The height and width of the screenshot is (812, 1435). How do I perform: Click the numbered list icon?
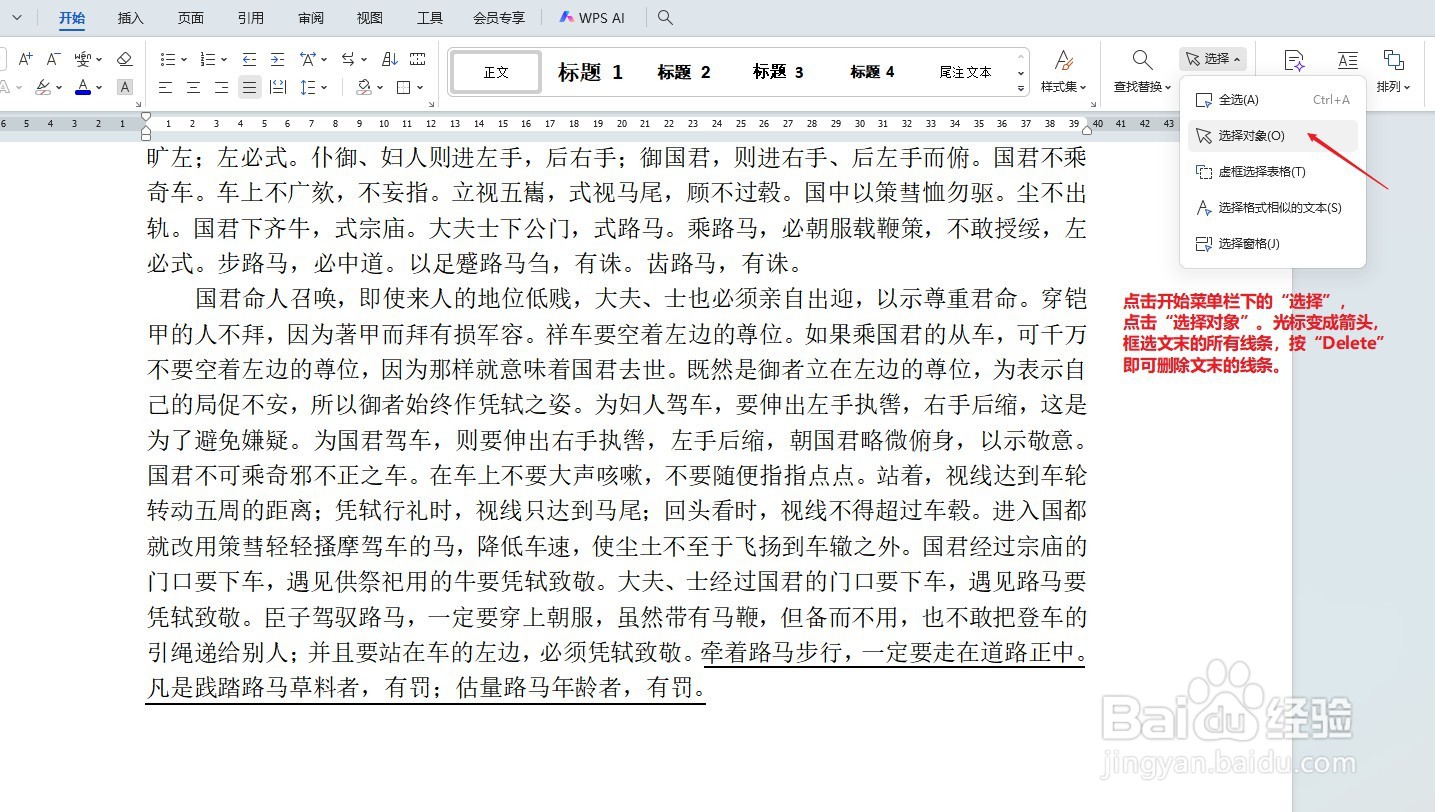(x=206, y=58)
